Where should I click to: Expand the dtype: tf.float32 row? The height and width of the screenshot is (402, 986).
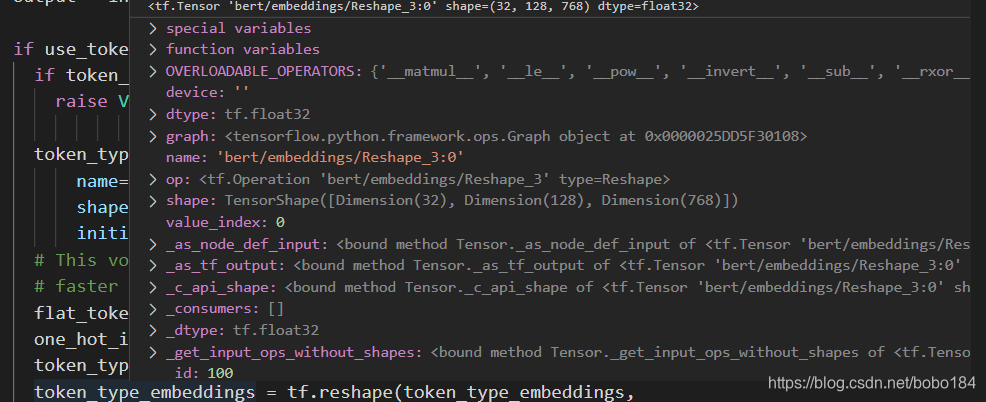pos(152,114)
